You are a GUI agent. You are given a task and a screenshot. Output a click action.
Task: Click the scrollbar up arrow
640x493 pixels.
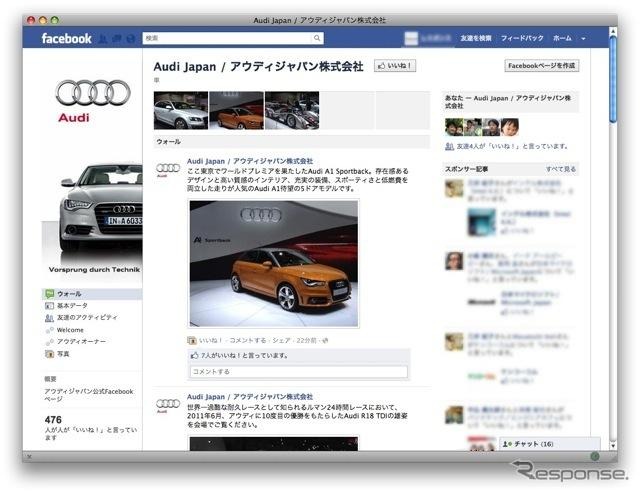click(613, 31)
